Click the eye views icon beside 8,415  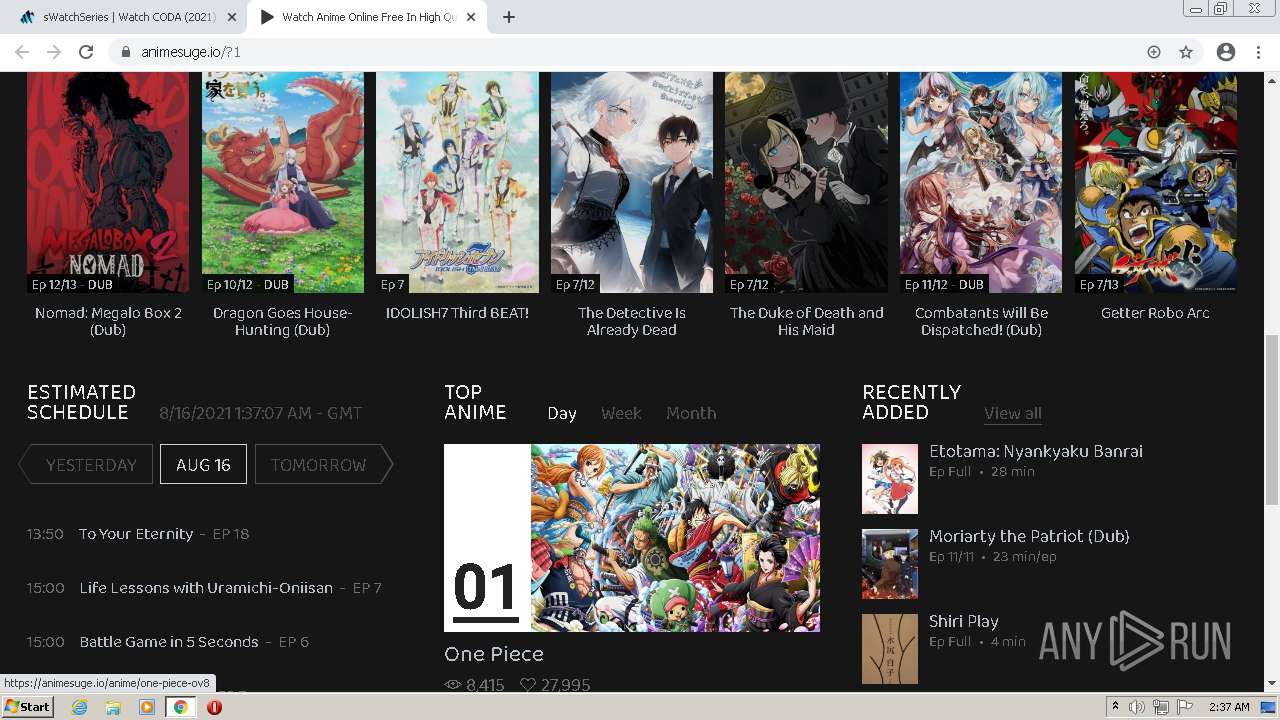[453, 685]
